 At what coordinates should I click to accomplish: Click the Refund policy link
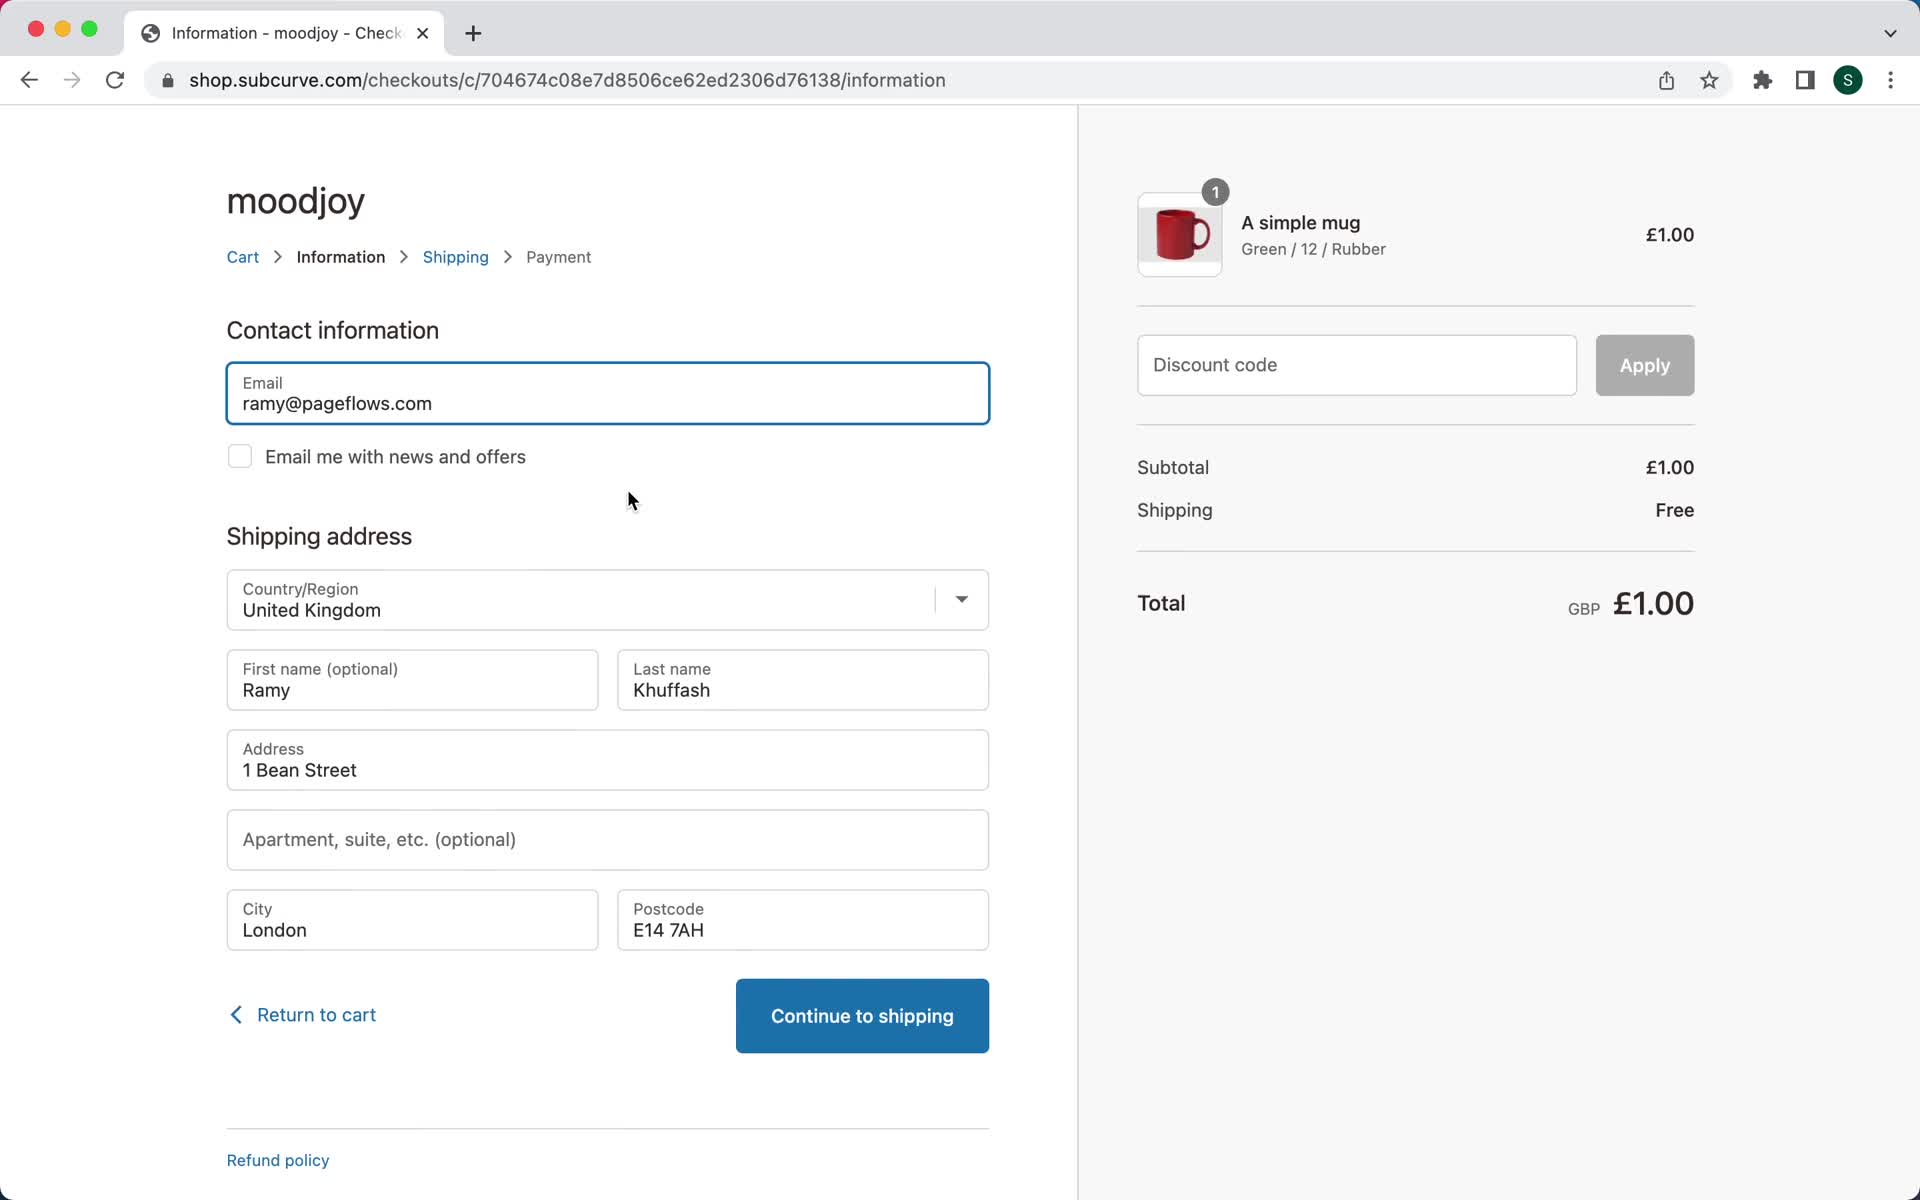(278, 1160)
